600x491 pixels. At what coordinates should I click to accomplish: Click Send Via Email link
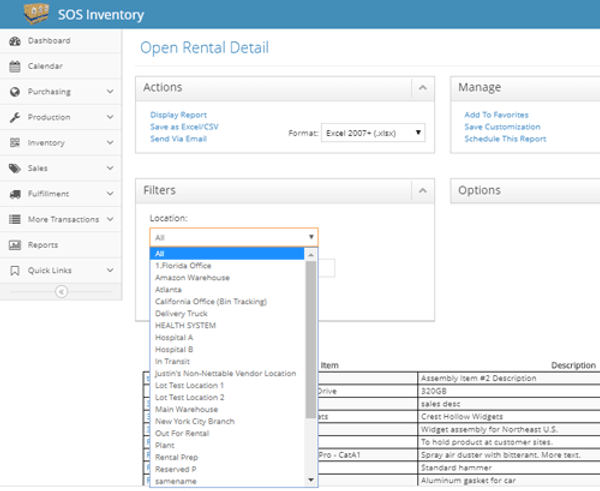coord(178,139)
